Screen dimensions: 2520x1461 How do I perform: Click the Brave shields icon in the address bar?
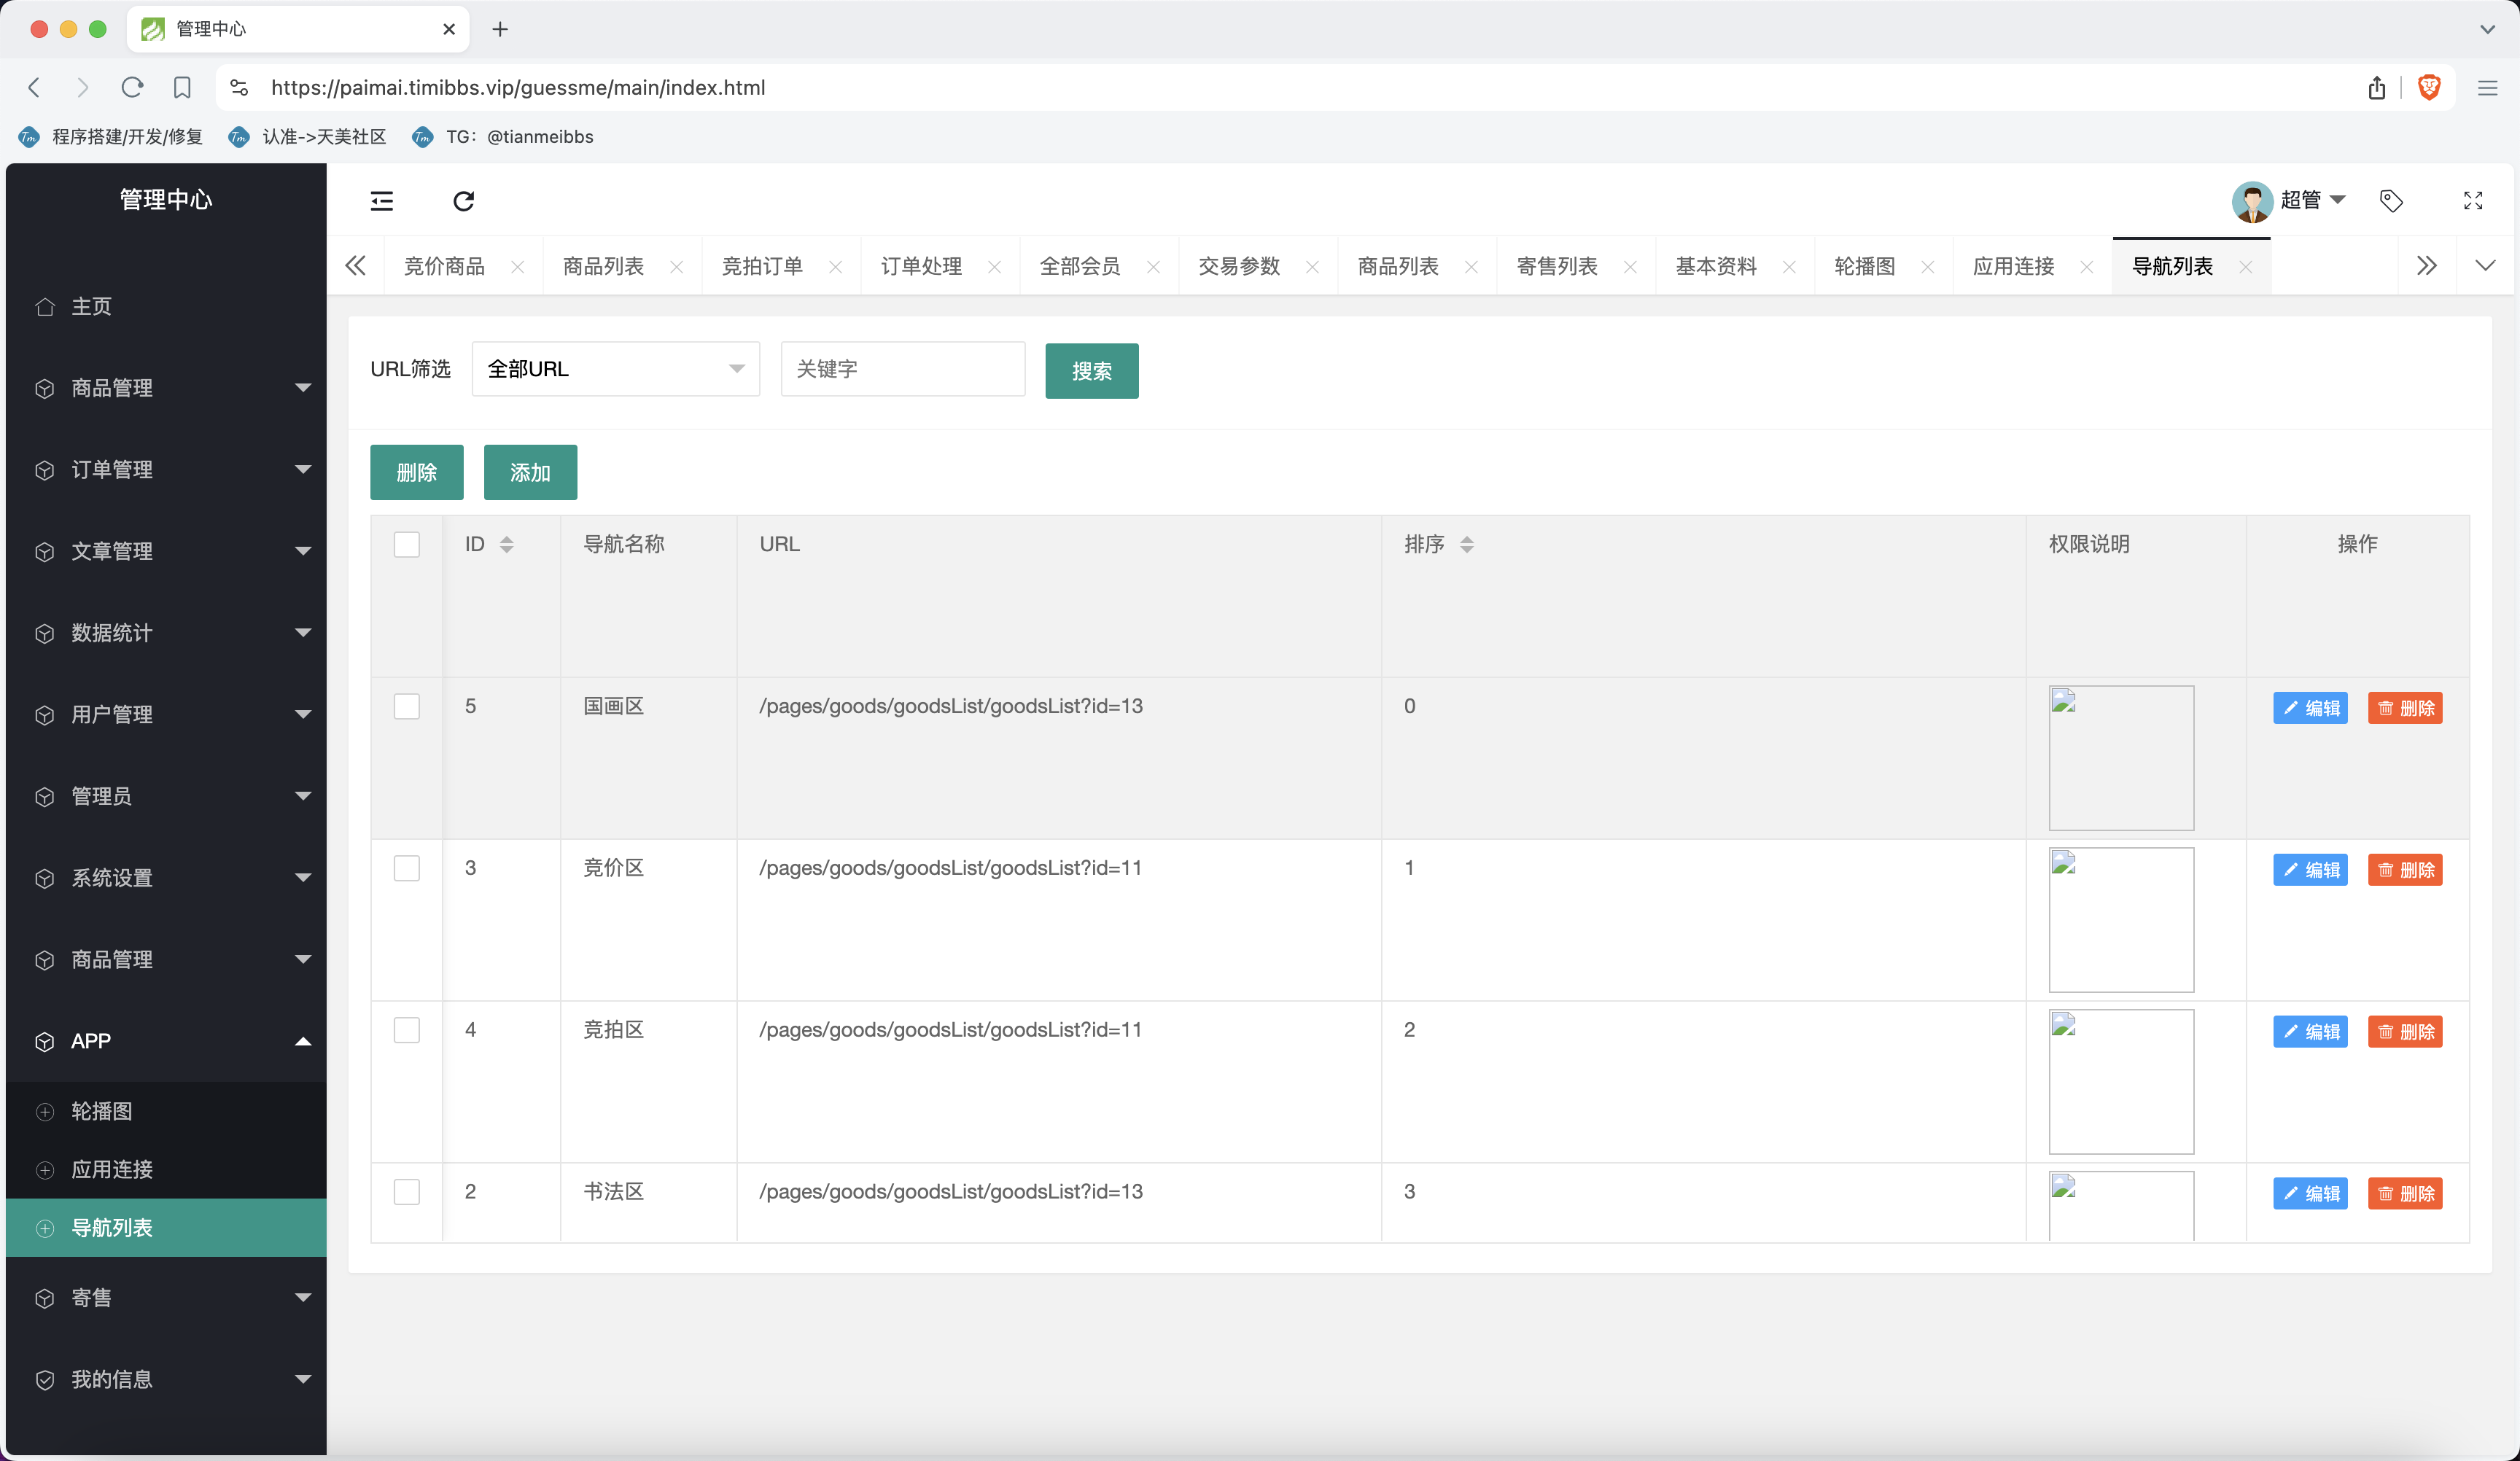(2429, 87)
